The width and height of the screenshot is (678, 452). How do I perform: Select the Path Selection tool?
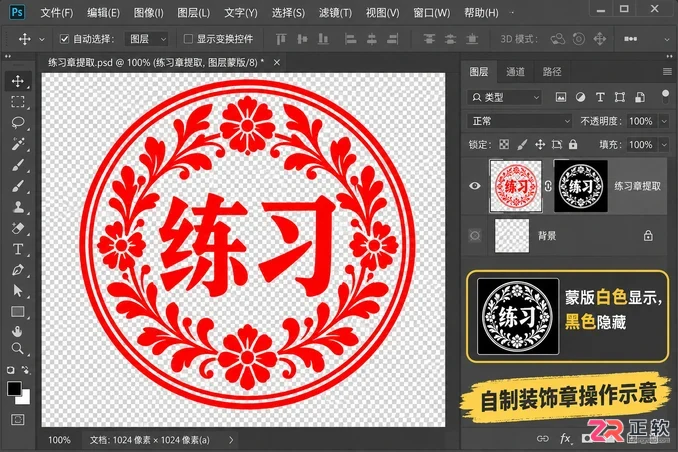18,291
